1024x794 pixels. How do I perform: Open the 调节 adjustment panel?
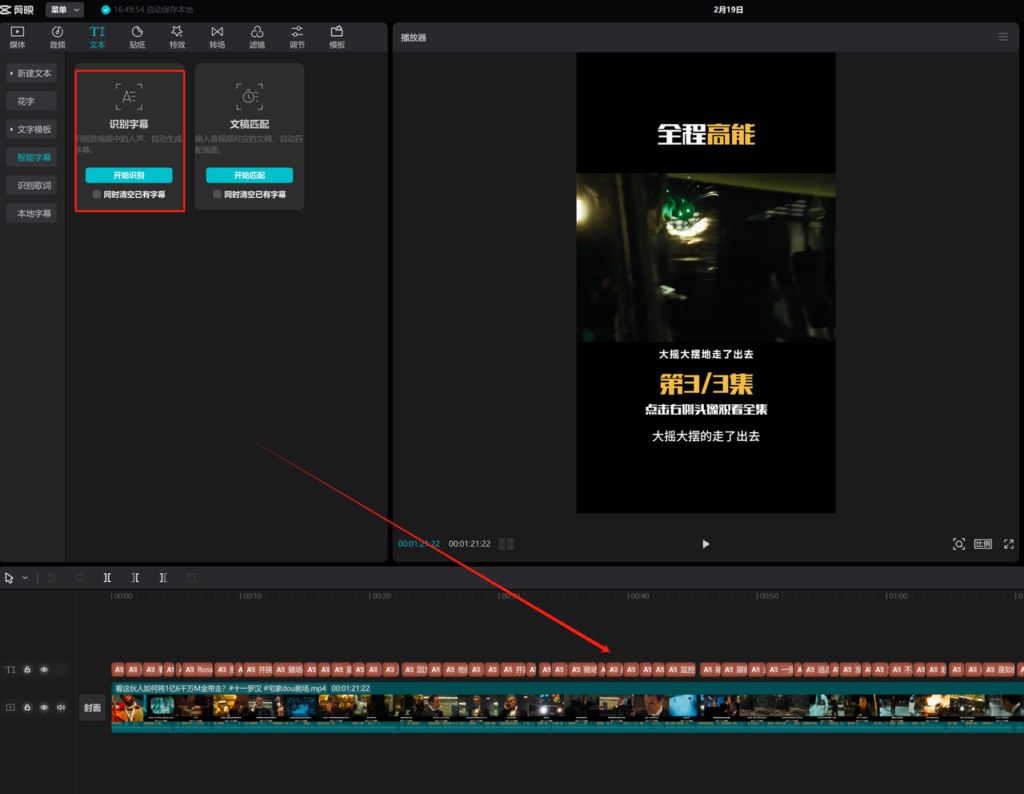[x=297, y=37]
